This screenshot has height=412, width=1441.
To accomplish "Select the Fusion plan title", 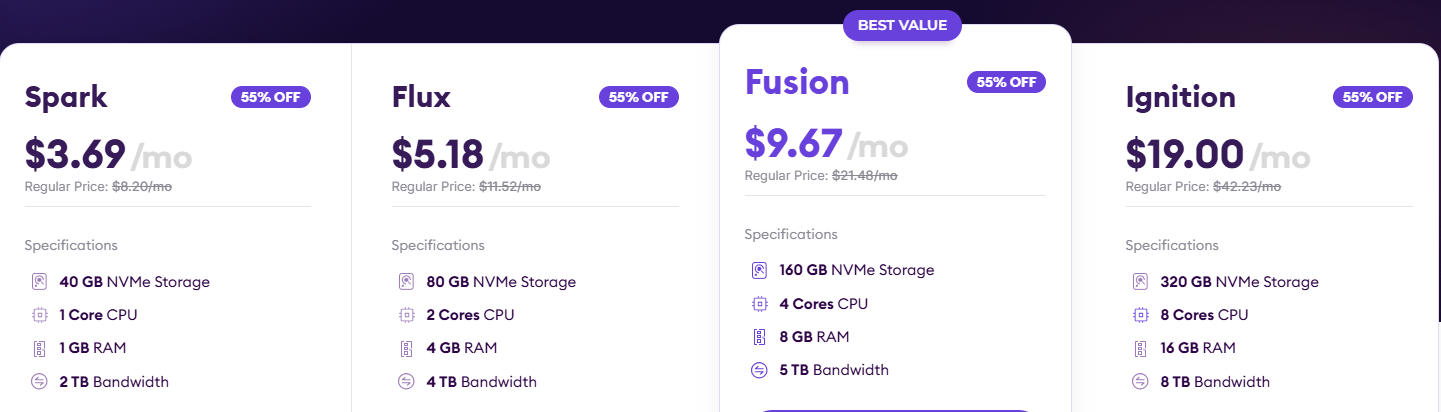I will point(797,82).
